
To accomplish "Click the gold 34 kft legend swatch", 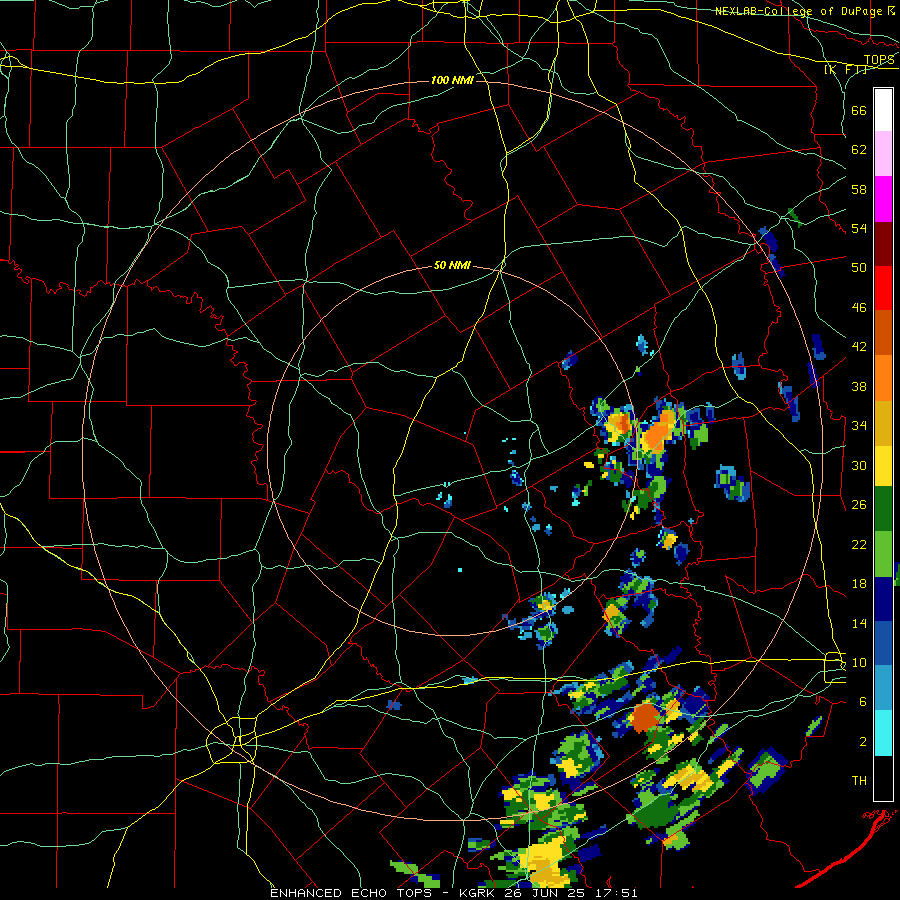I will (883, 423).
